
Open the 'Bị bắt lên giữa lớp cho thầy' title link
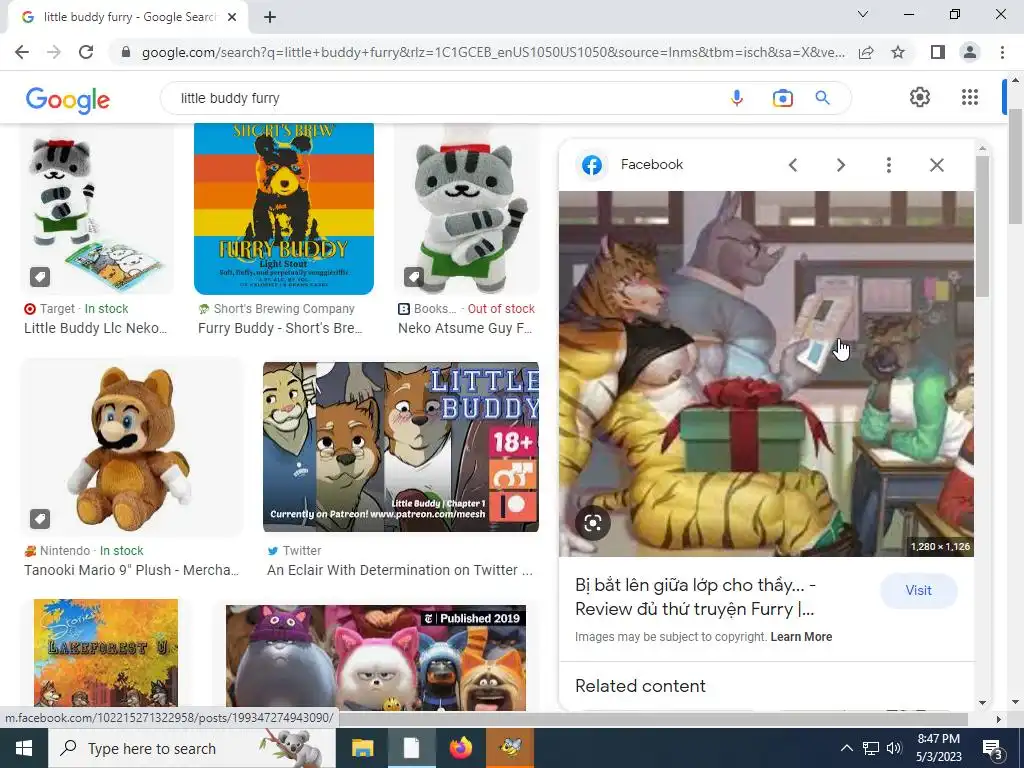[696, 597]
